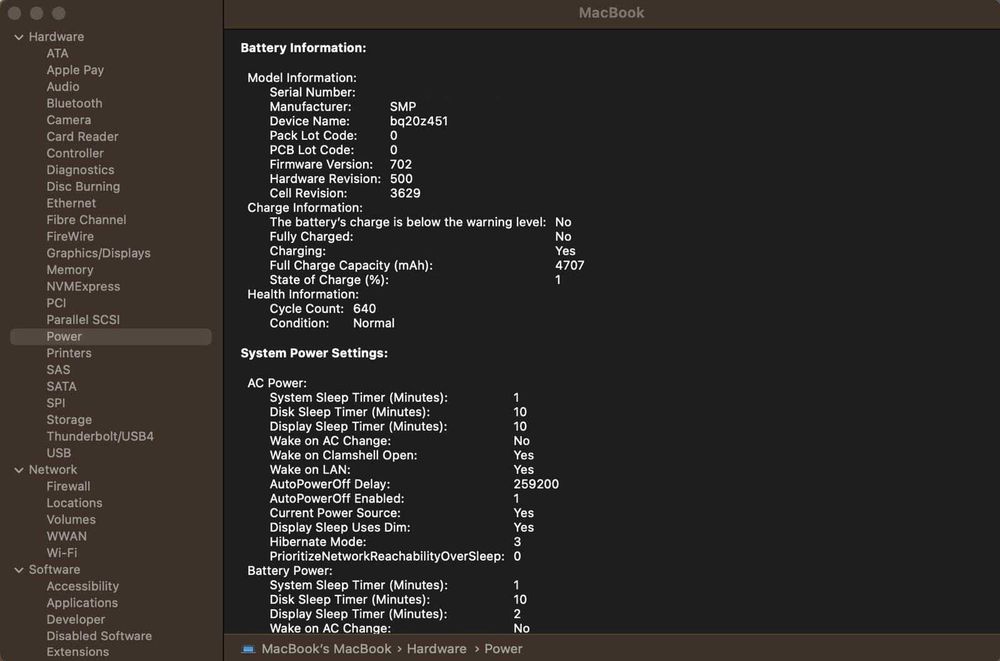
Task: Click the Cell Revision value 3629
Action: click(x=405, y=193)
